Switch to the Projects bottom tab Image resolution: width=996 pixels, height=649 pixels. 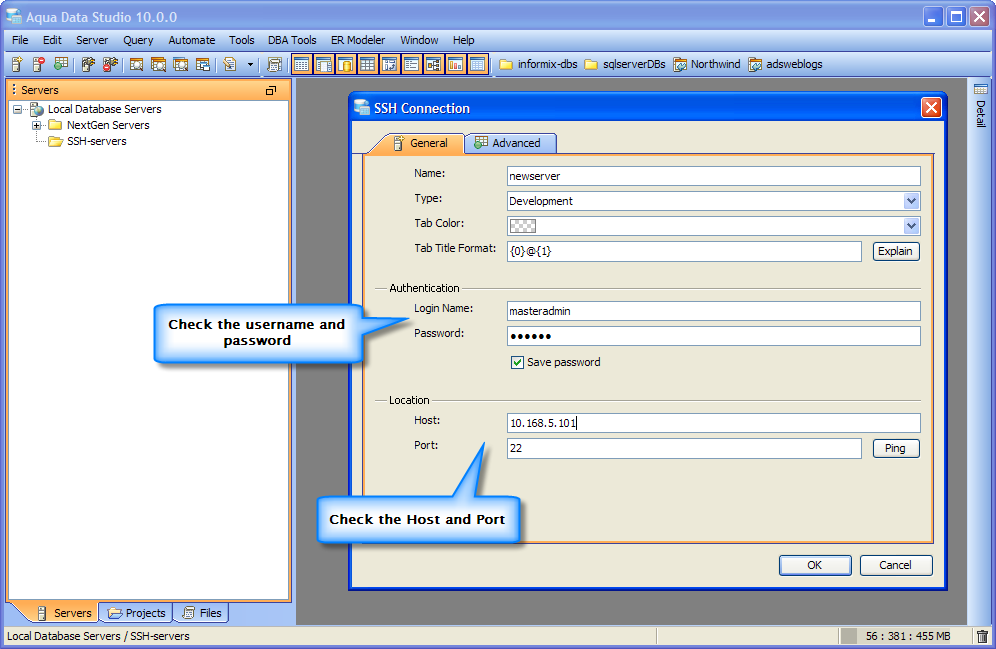click(x=137, y=613)
